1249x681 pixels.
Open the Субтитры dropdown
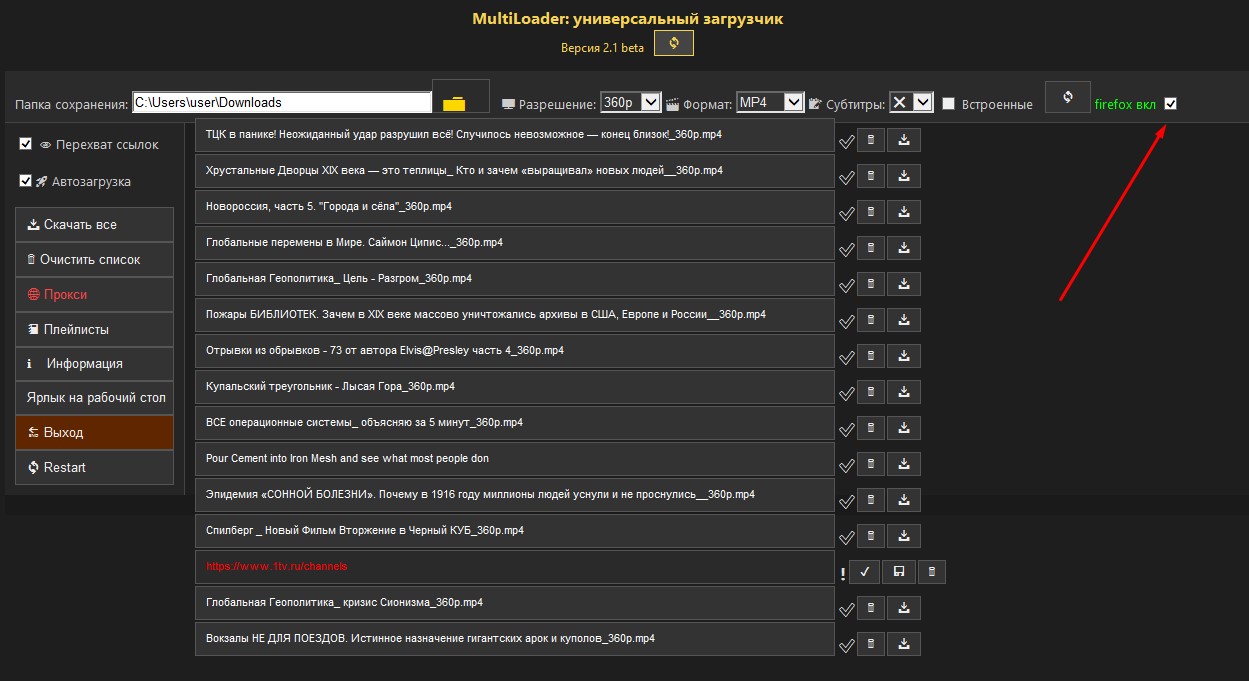tap(911, 102)
